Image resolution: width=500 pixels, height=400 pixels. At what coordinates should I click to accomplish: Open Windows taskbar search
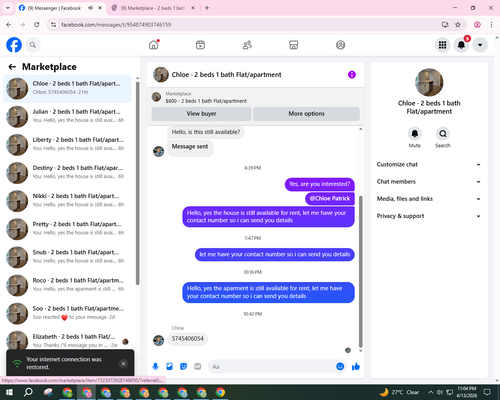pos(28,392)
